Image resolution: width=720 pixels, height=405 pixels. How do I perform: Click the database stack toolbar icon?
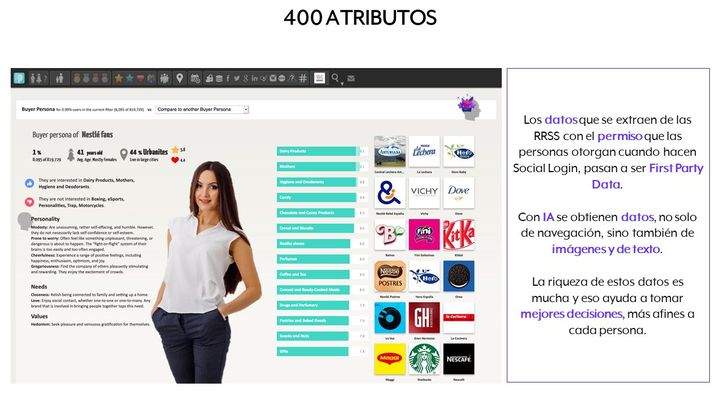[x=219, y=79]
